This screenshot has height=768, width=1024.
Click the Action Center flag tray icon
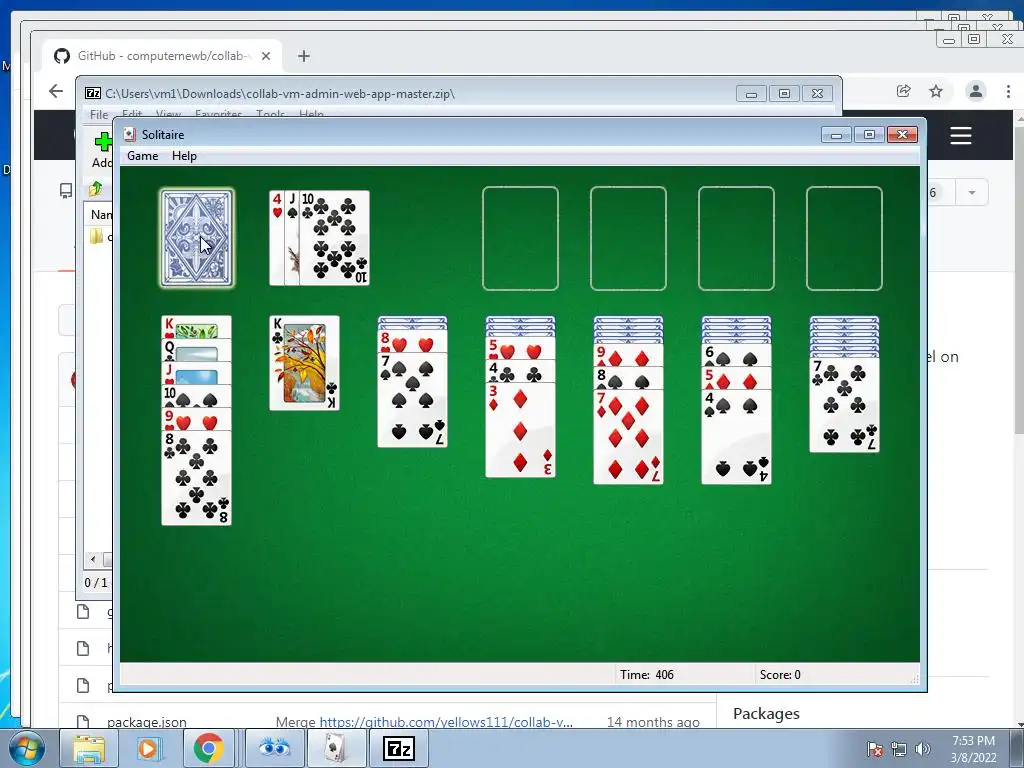[874, 749]
